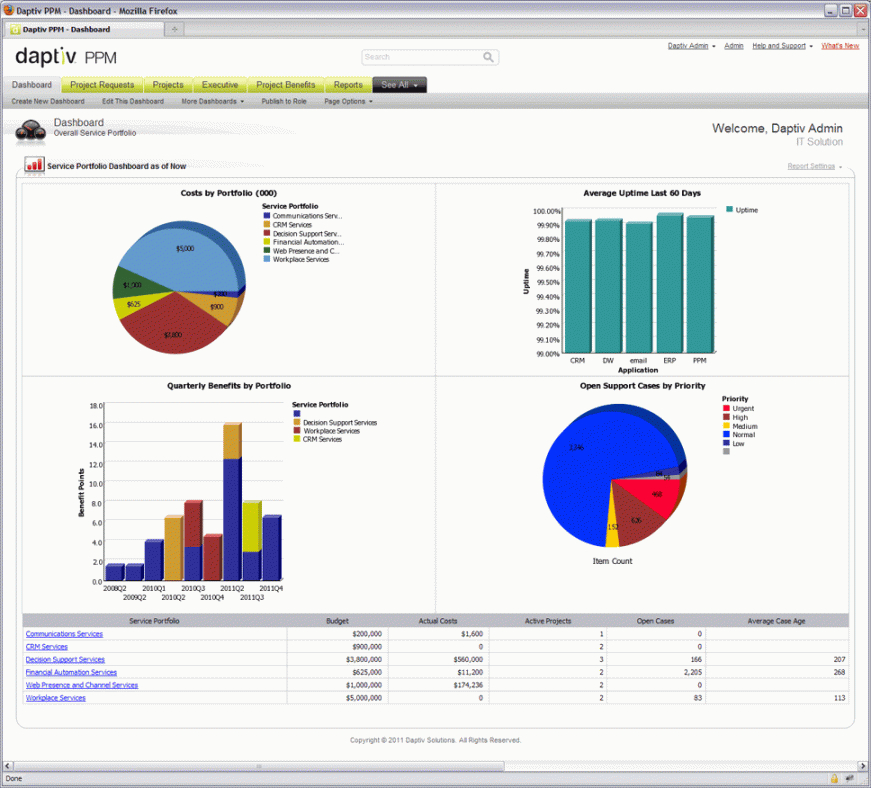Open a new browser tab with plus button
Screen dimensions: 871x788
point(174,29)
